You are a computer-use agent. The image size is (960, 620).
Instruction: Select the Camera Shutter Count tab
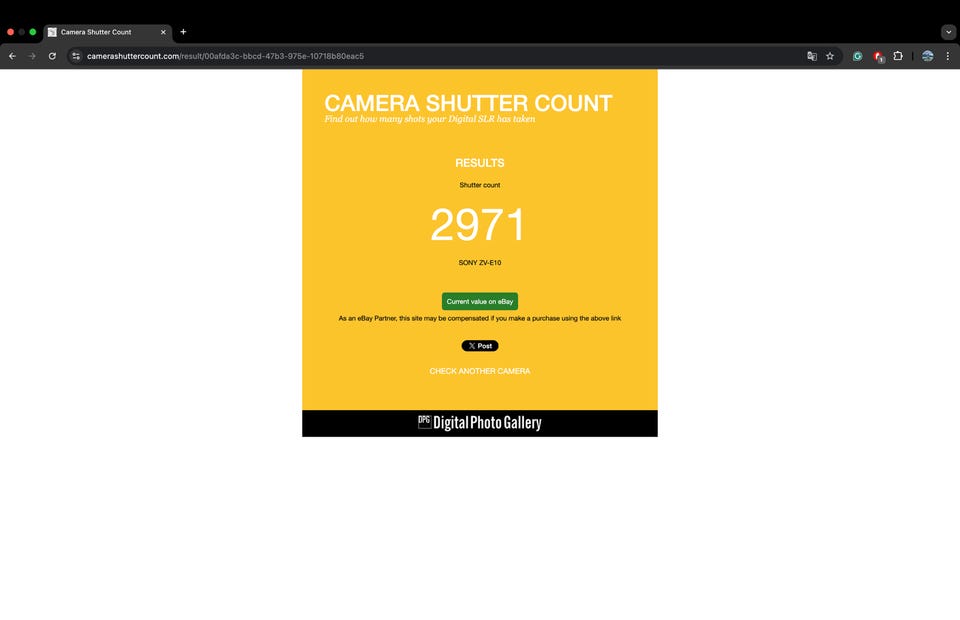(x=107, y=32)
